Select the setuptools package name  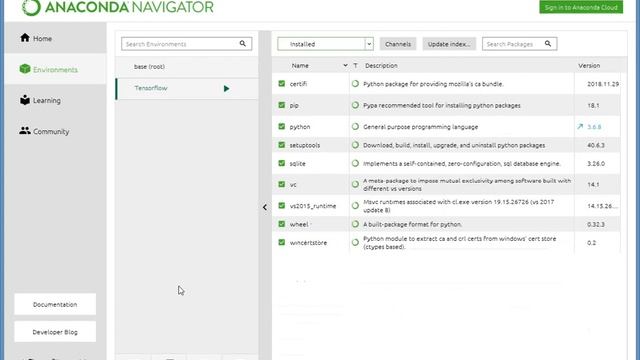(305, 145)
